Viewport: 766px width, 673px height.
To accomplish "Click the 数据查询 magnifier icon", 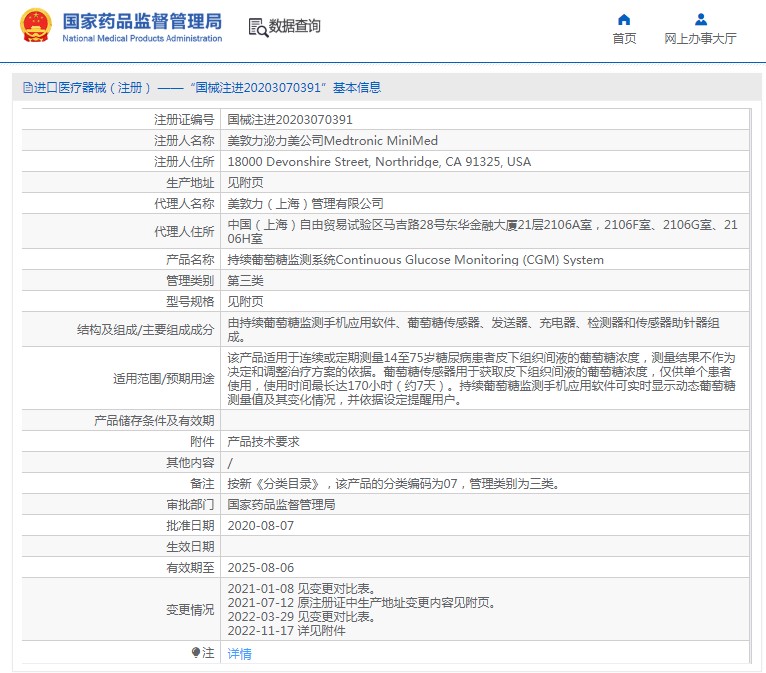I will tap(257, 27).
